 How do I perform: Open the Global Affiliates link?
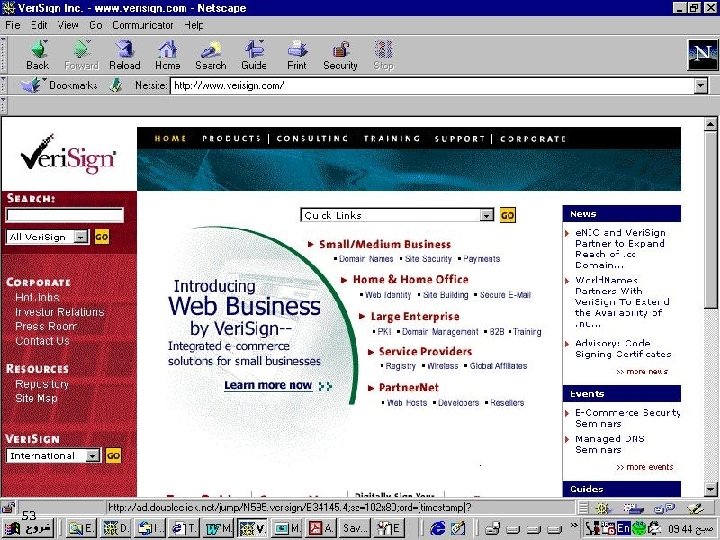[498, 366]
